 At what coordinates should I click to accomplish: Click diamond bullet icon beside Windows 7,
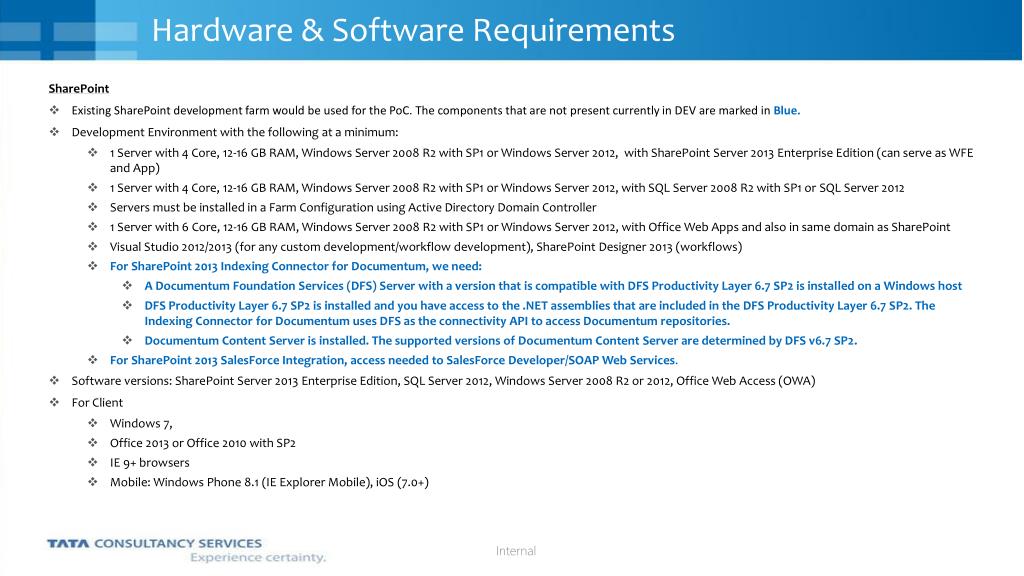click(93, 423)
